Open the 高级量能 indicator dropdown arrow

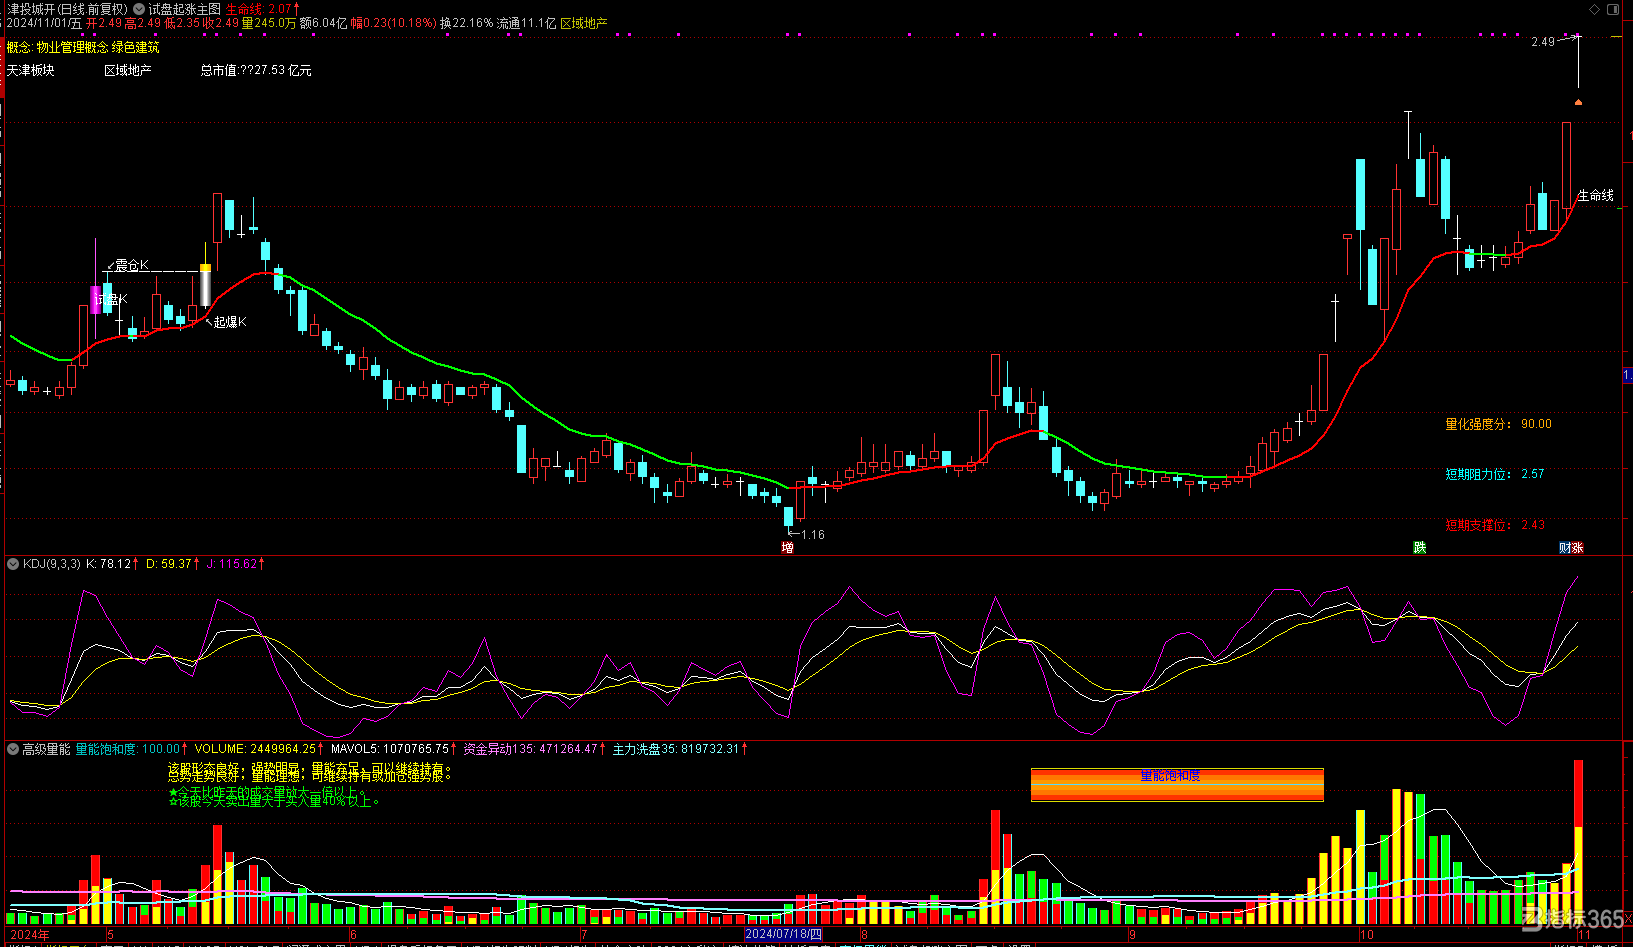click(13, 749)
